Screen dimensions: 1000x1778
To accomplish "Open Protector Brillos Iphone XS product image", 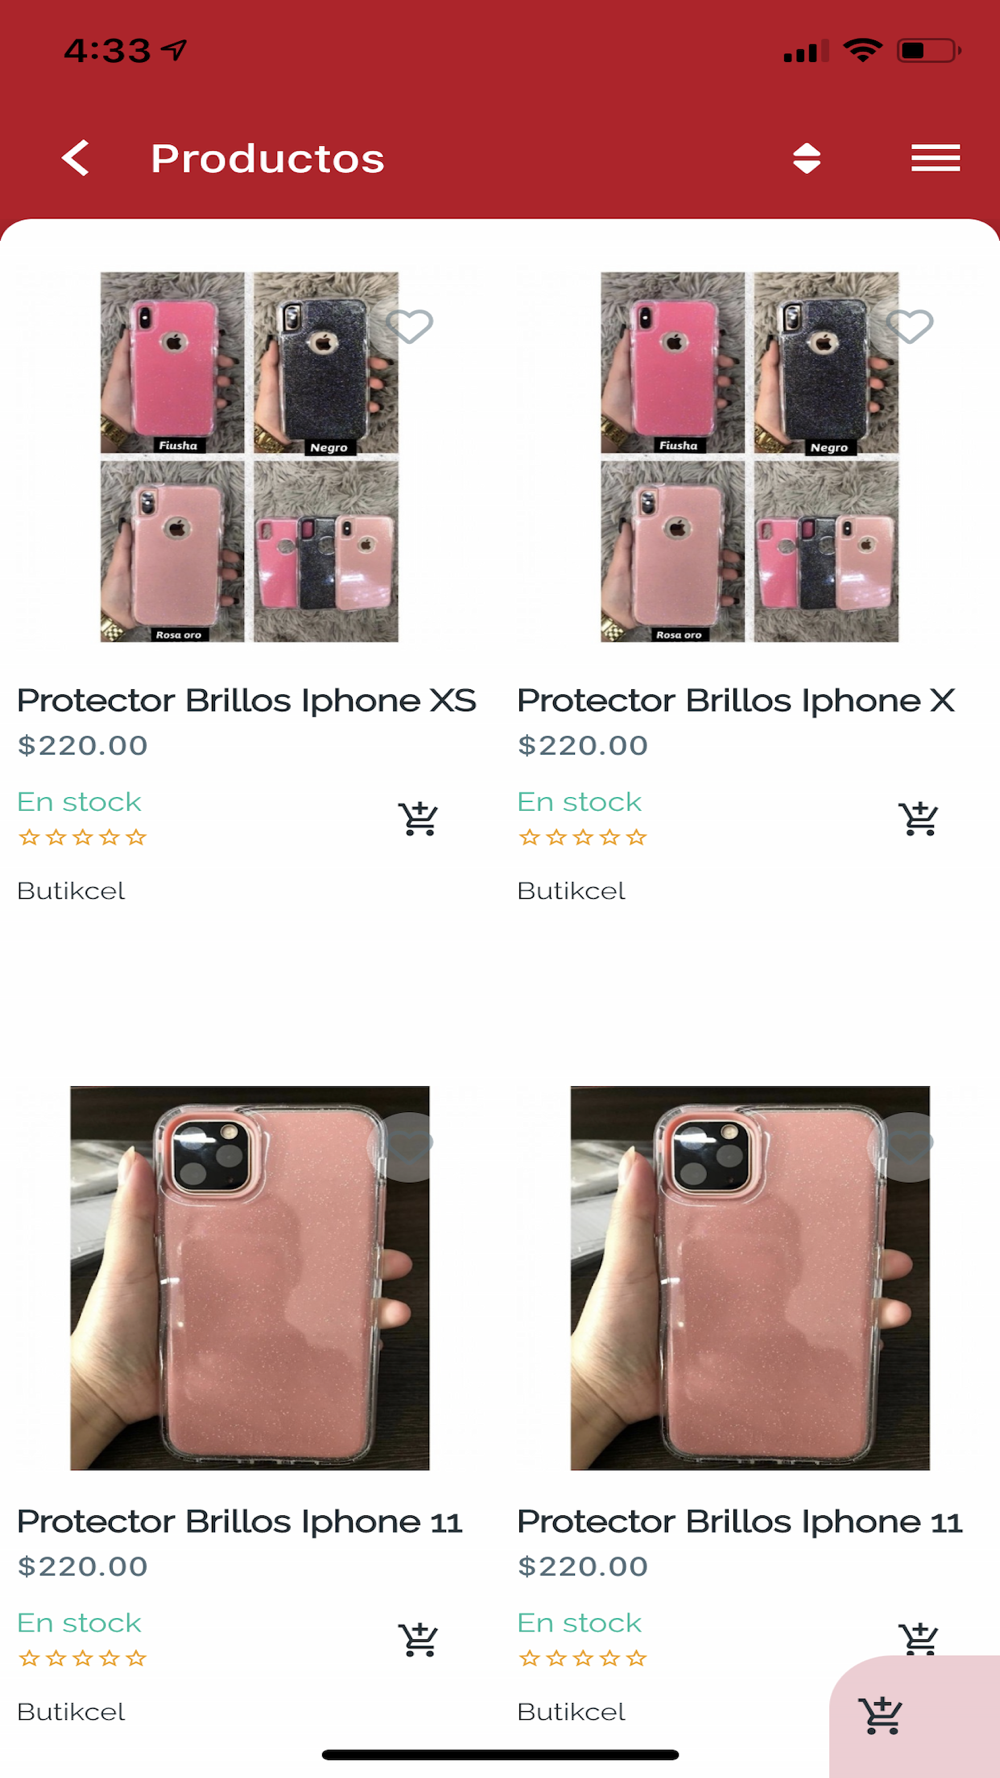I will tap(249, 457).
